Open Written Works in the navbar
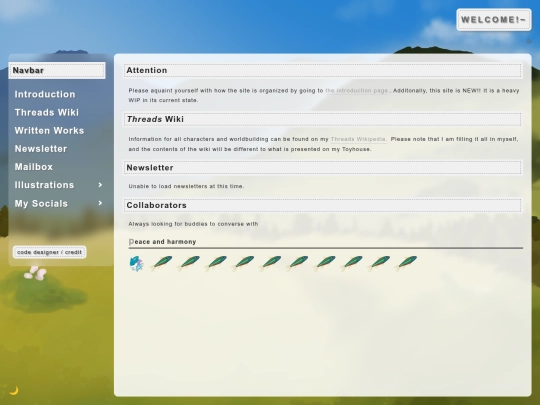540x405 pixels. click(x=49, y=131)
